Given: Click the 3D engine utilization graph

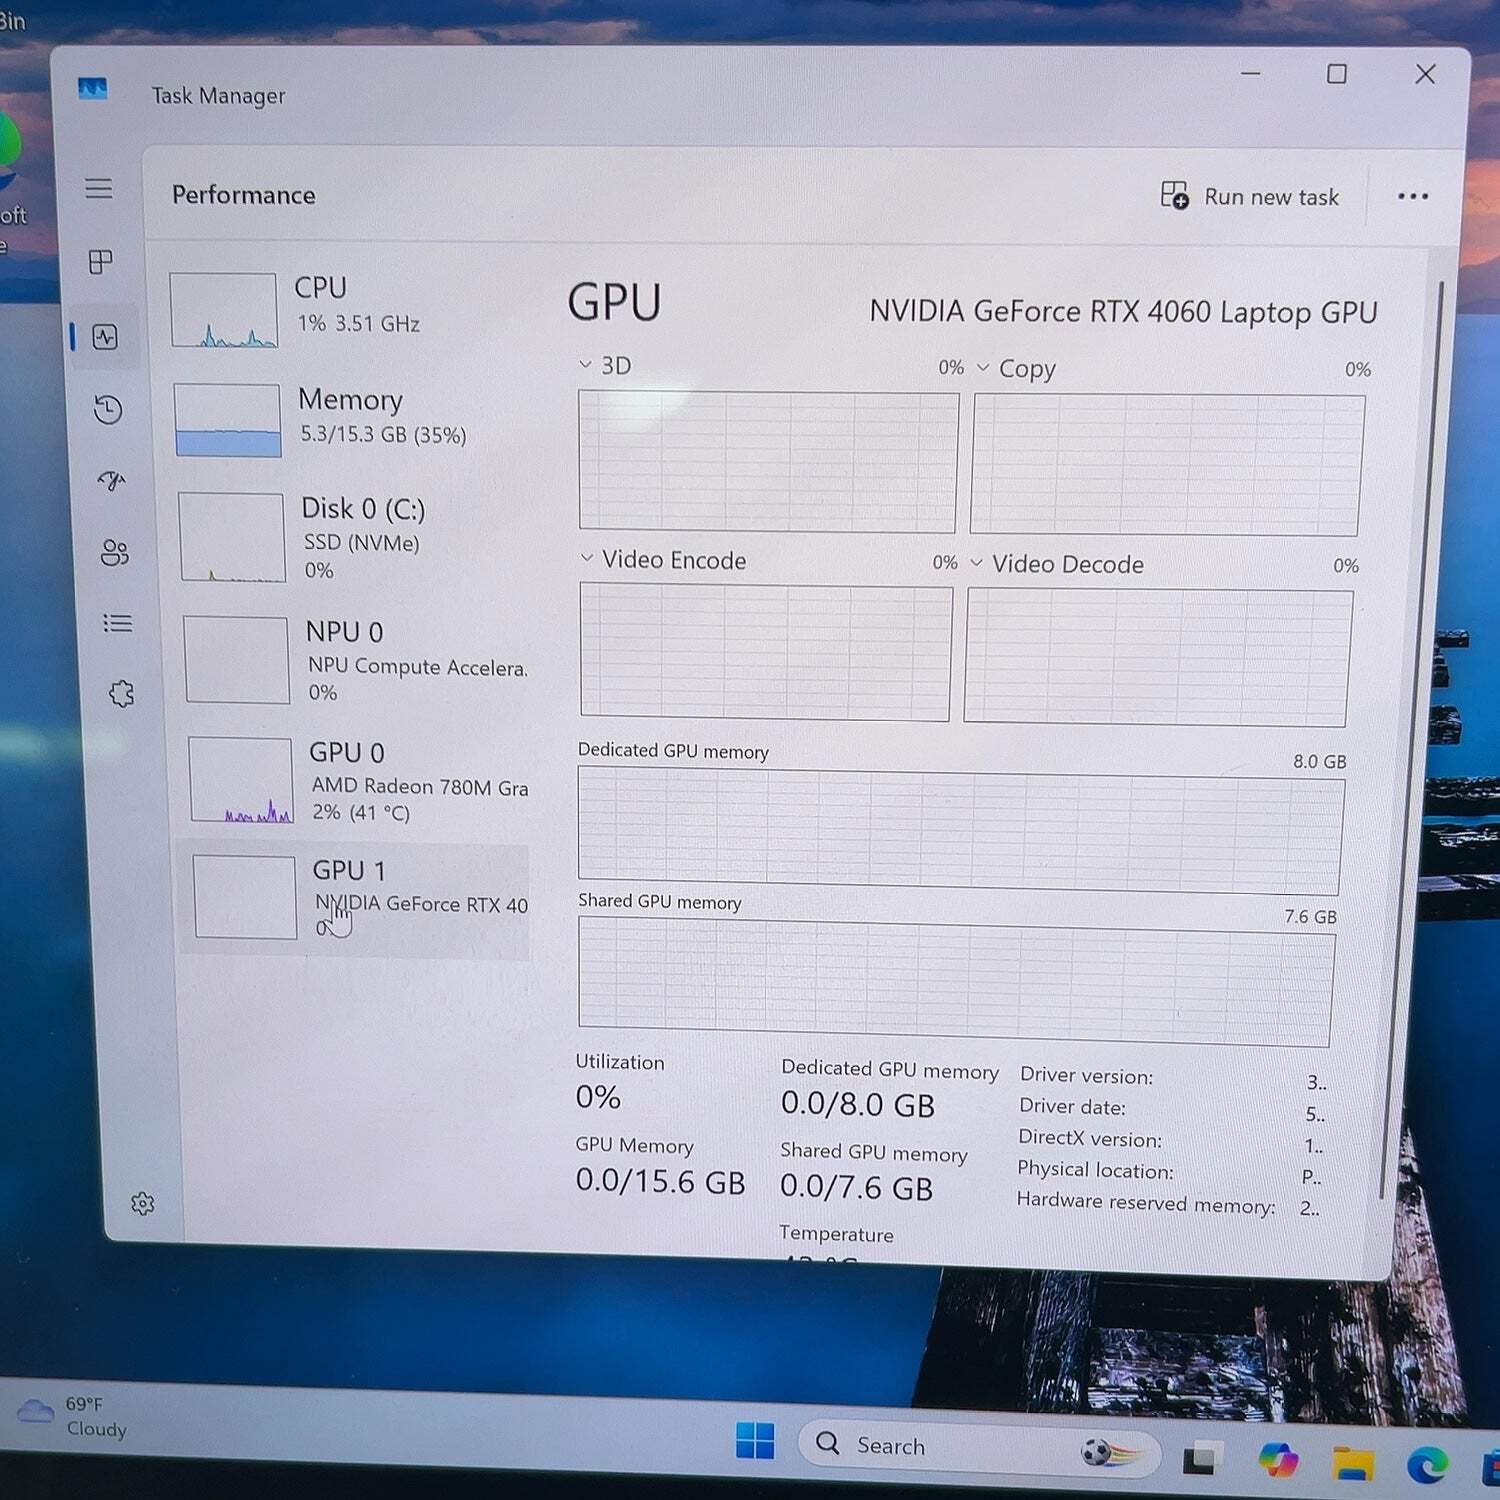Looking at the screenshot, I should pos(768,462).
